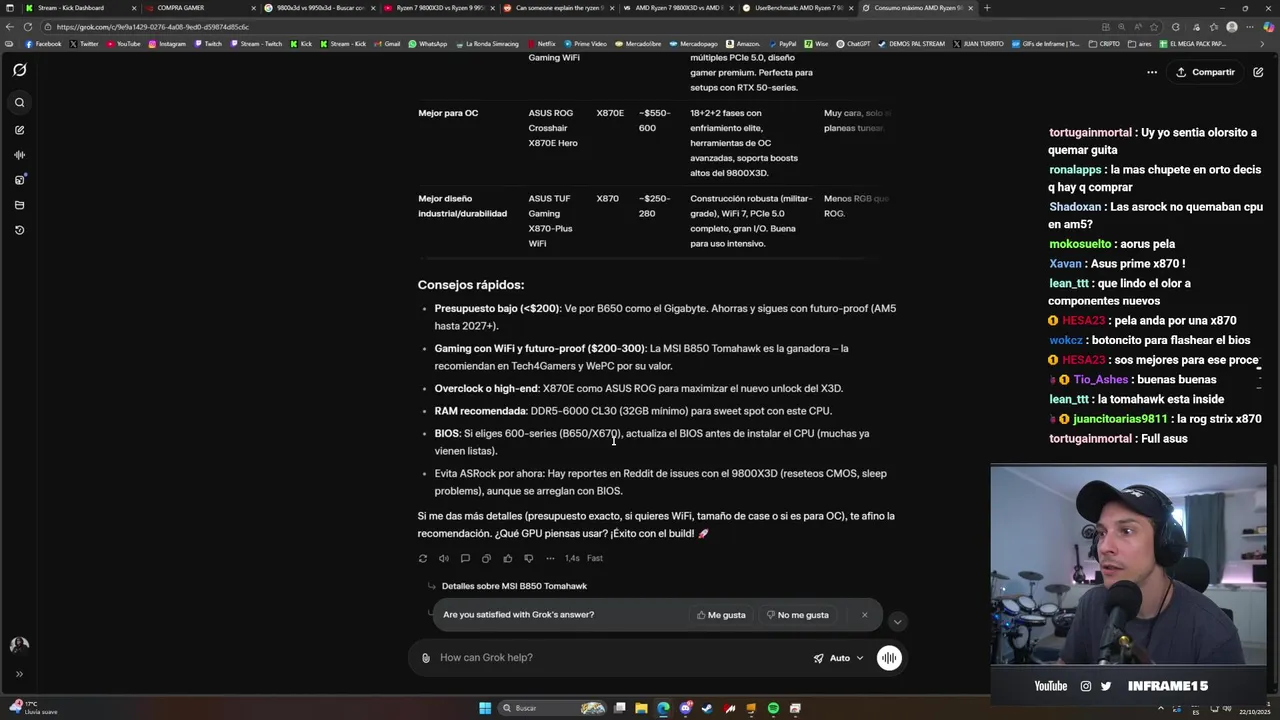Click the Compartir share button

click(x=1205, y=72)
